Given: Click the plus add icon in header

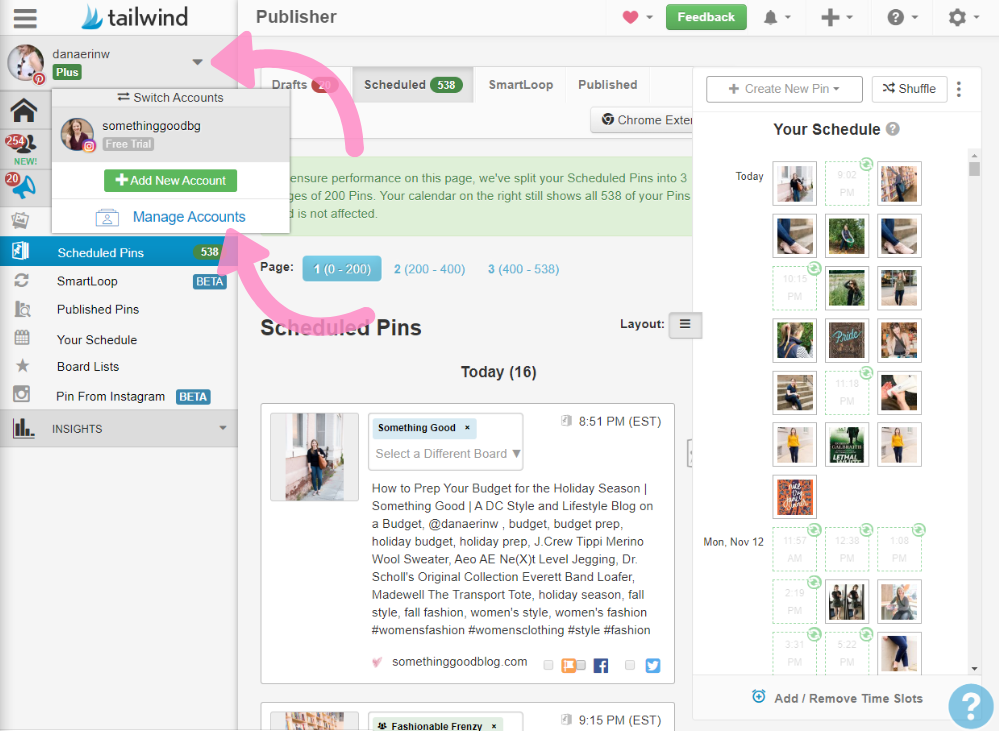Looking at the screenshot, I should 830,17.
